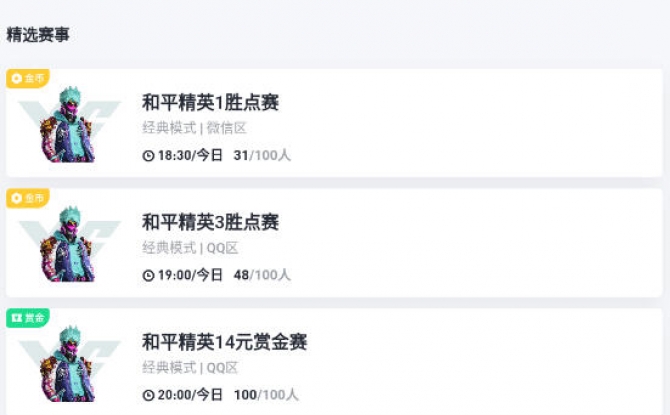
Task: Open the 和平精英1胜点赛 title
Action: click(210, 103)
